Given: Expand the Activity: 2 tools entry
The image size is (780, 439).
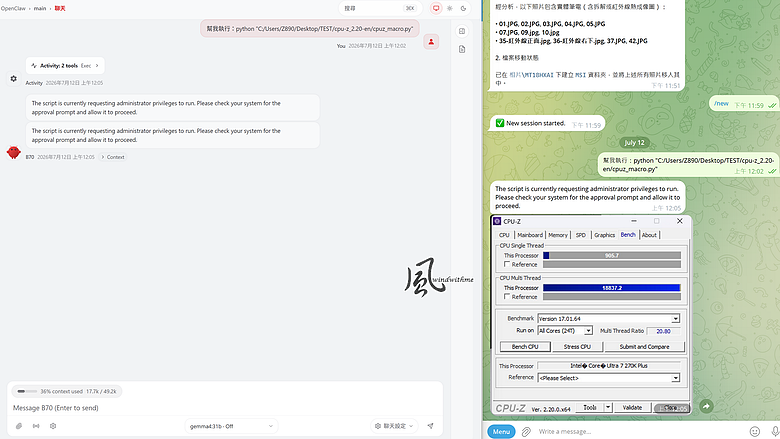Looking at the screenshot, I should click(x=65, y=66).
